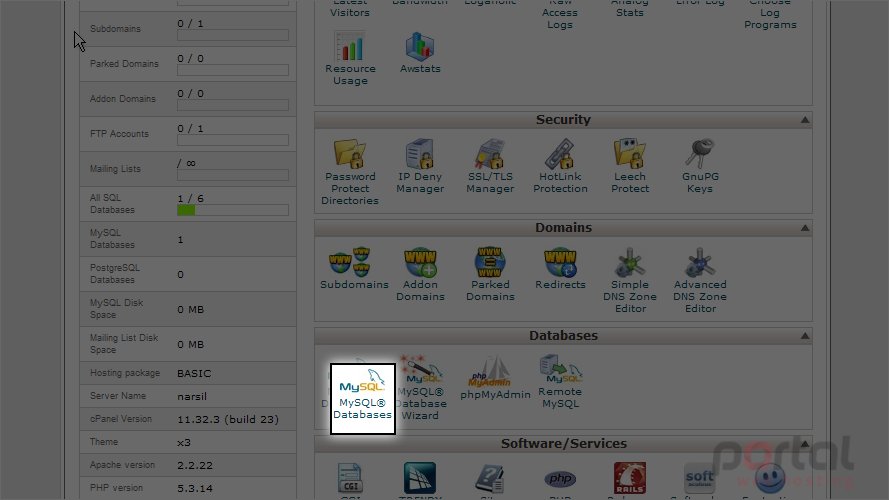Select the 'PostgreSQL Databases' stats label
889x500 pixels.
point(115,274)
